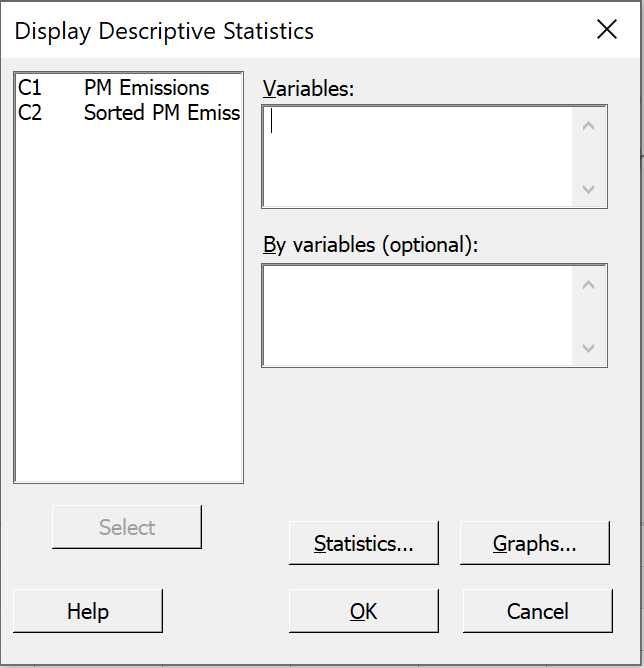The height and width of the screenshot is (668, 644).
Task: Open Help for this dialog
Action: 88,611
